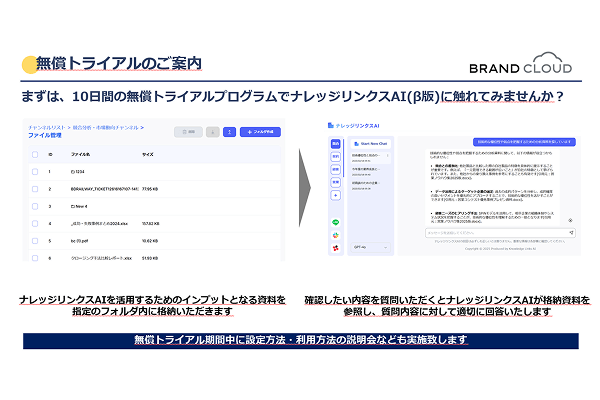
Task: Select the top highlighted sidebar category icon
Action: click(336, 144)
